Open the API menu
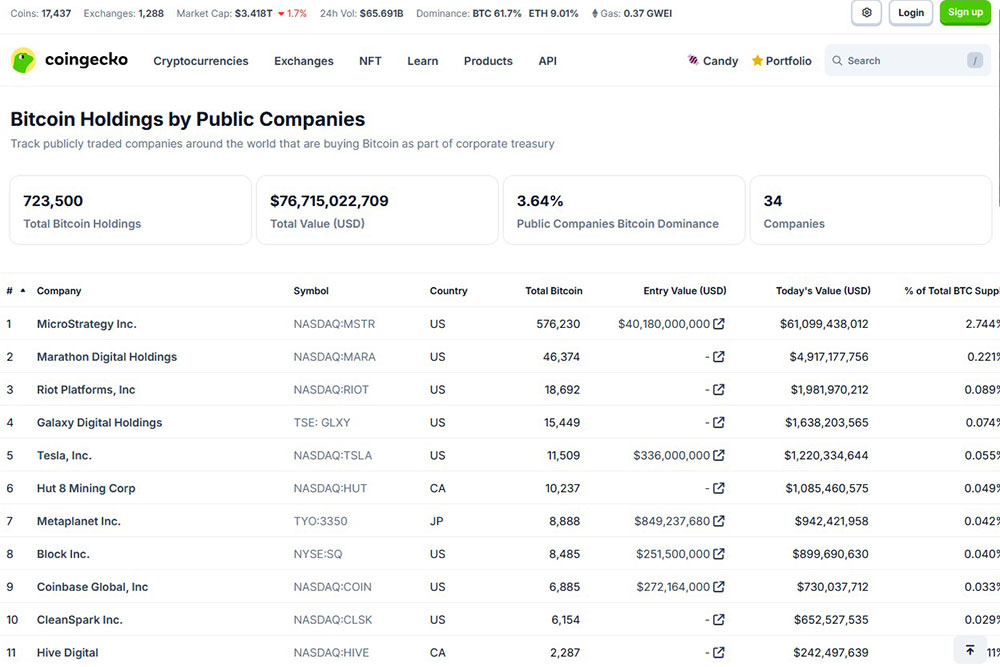 pos(547,61)
